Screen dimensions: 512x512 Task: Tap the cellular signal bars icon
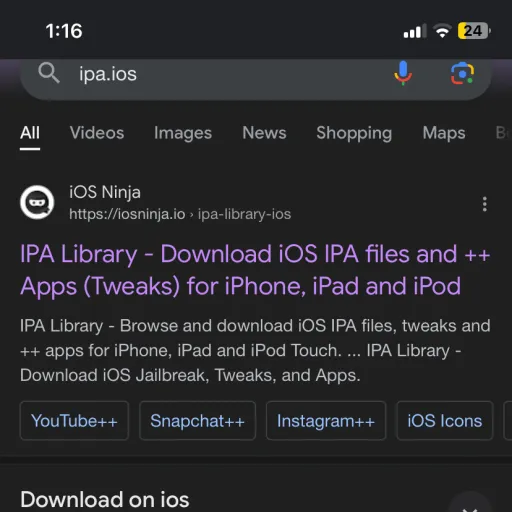point(415,31)
